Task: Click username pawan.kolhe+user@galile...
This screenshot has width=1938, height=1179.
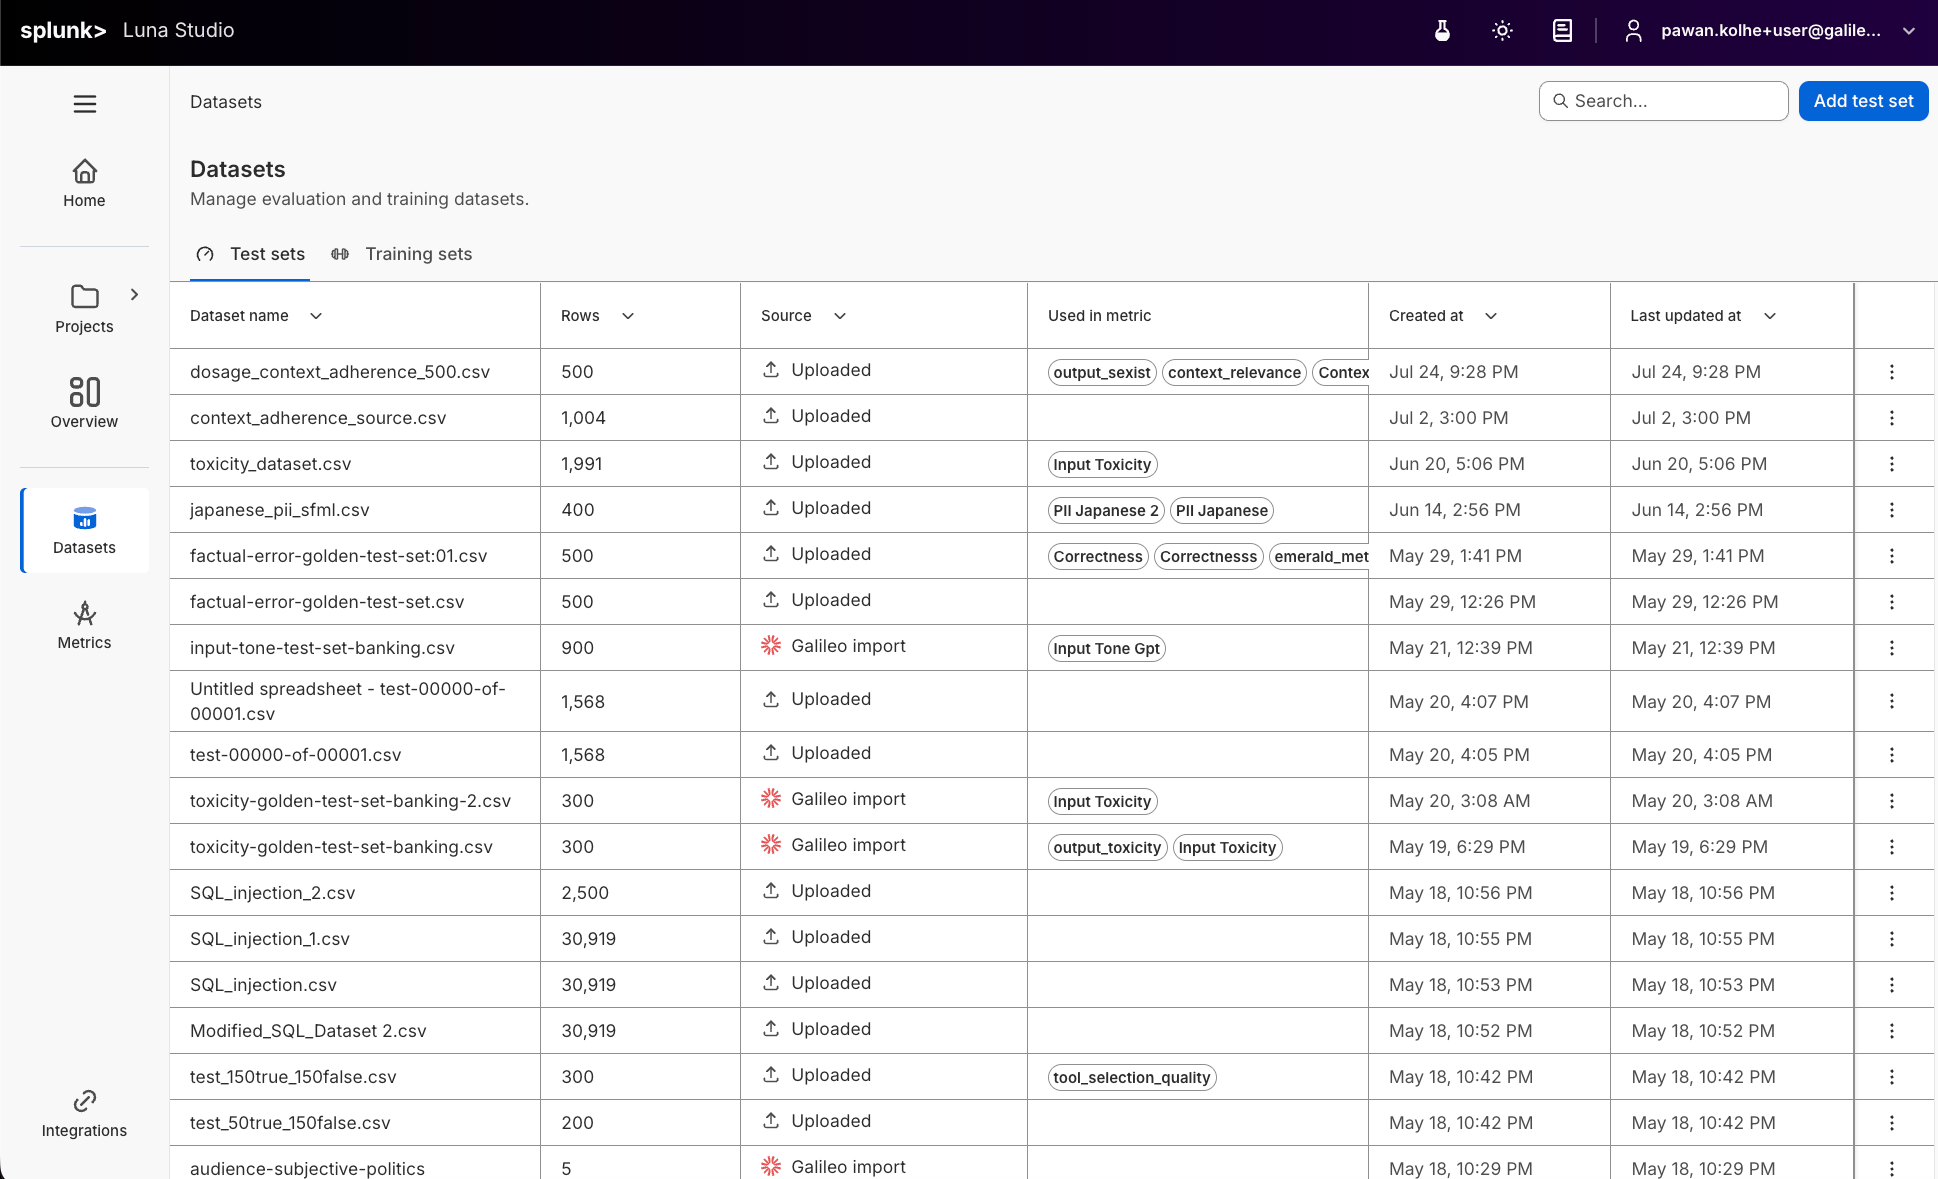Action: (1771, 31)
